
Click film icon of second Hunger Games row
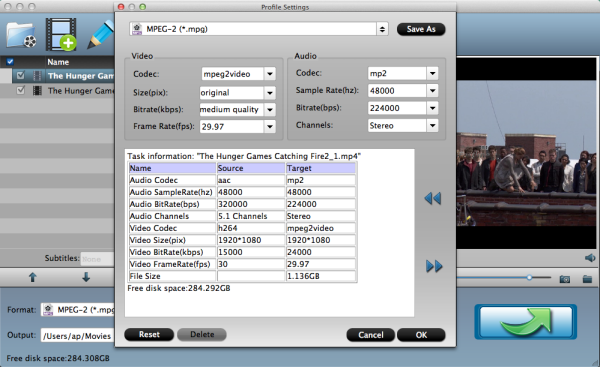tap(37, 91)
